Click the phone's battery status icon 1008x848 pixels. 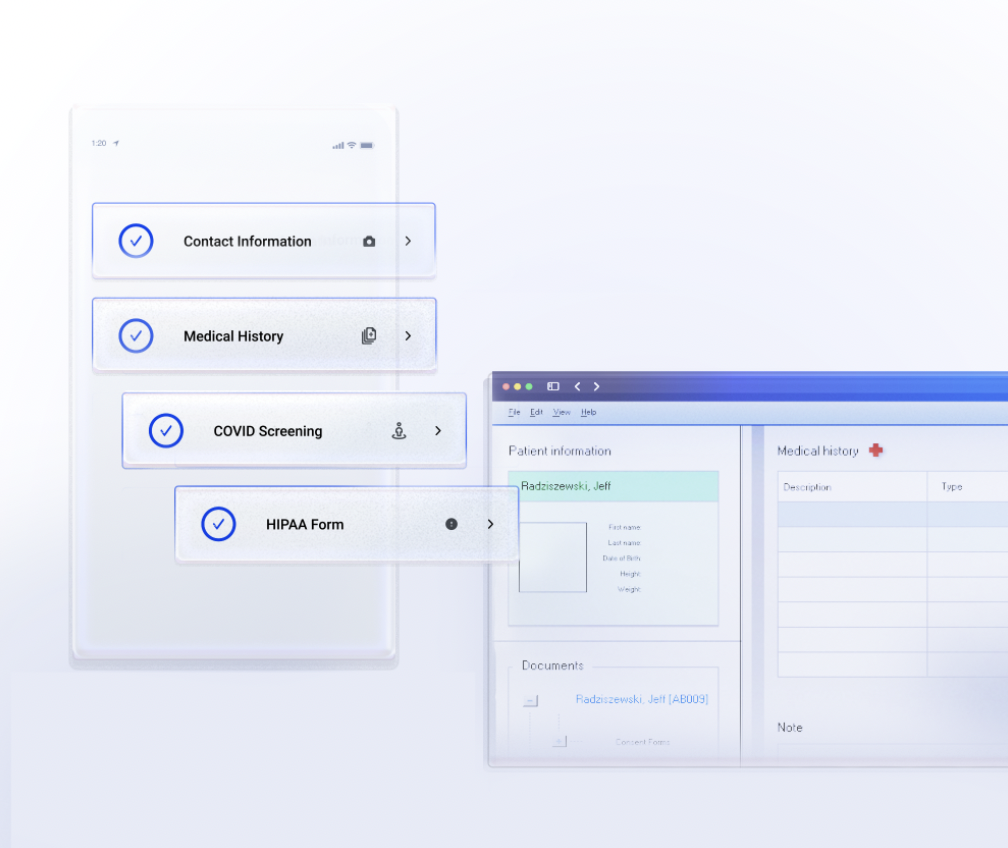click(367, 145)
